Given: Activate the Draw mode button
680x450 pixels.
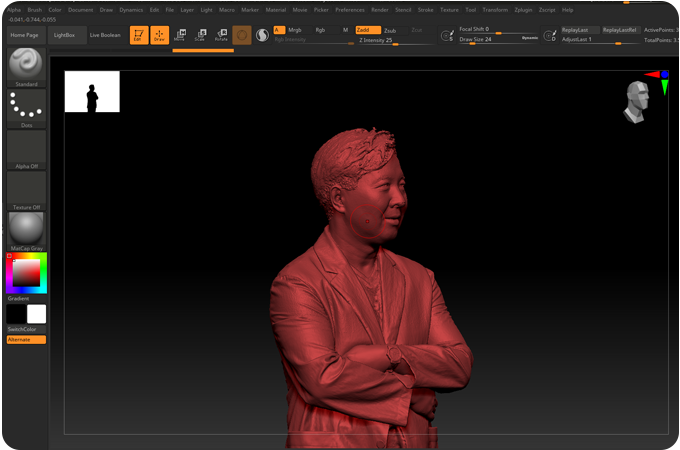Looking at the screenshot, I should point(159,35).
